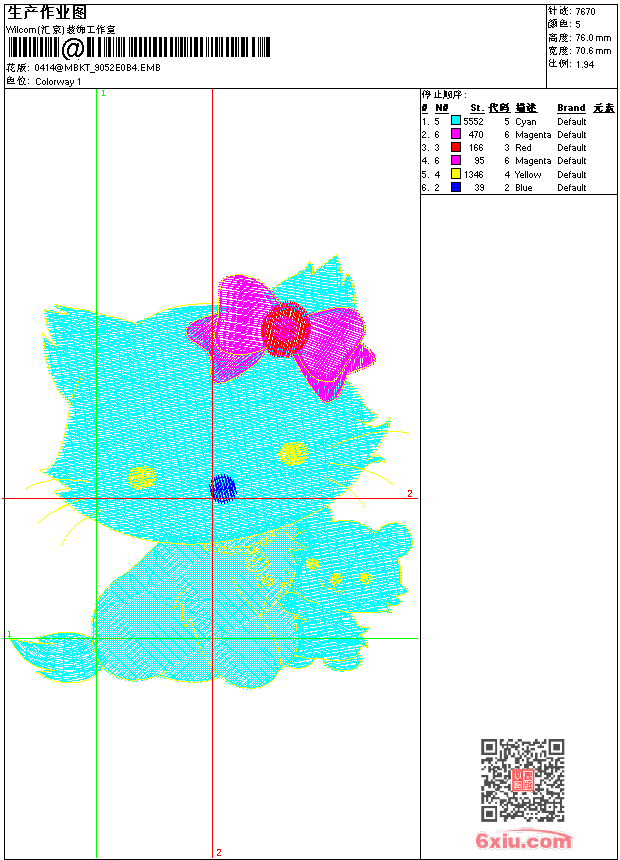Click the barcode strip under the title
Viewport: 620px width, 860px height.
tap(139, 48)
